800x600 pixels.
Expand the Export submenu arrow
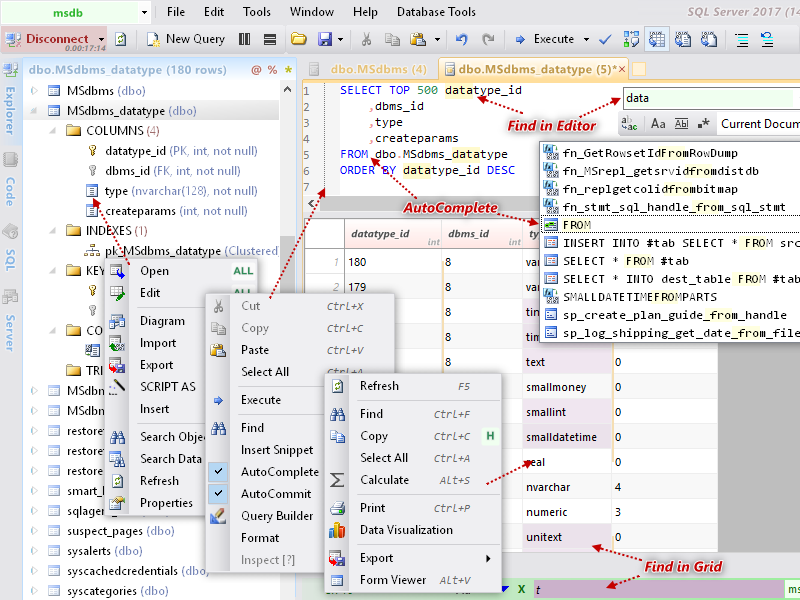(x=488, y=558)
